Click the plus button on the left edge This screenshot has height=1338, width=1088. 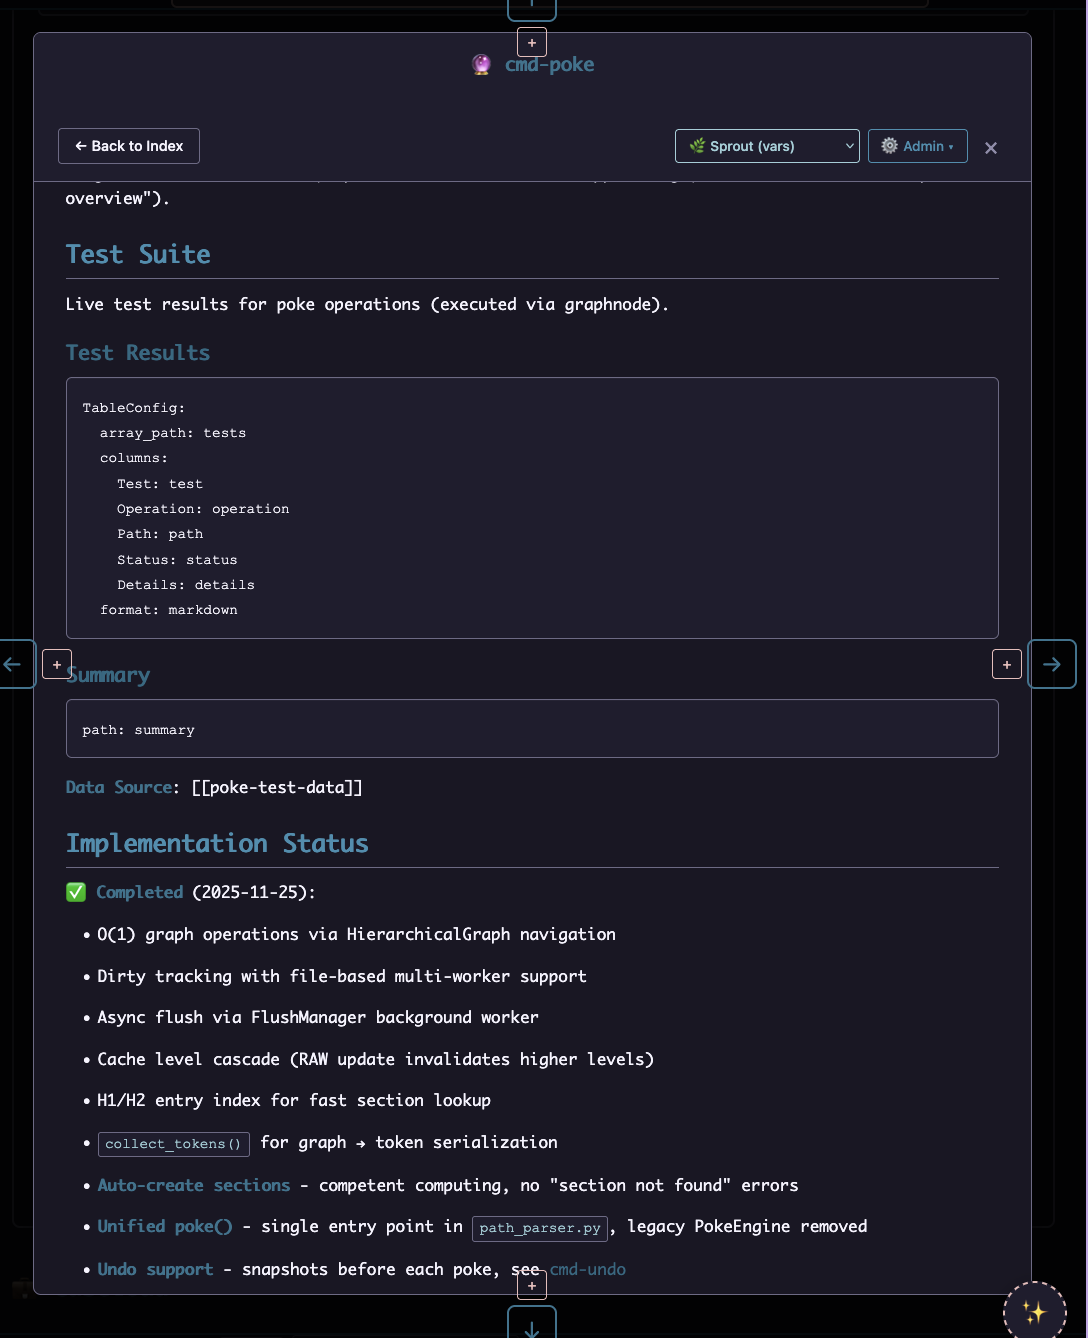(57, 664)
